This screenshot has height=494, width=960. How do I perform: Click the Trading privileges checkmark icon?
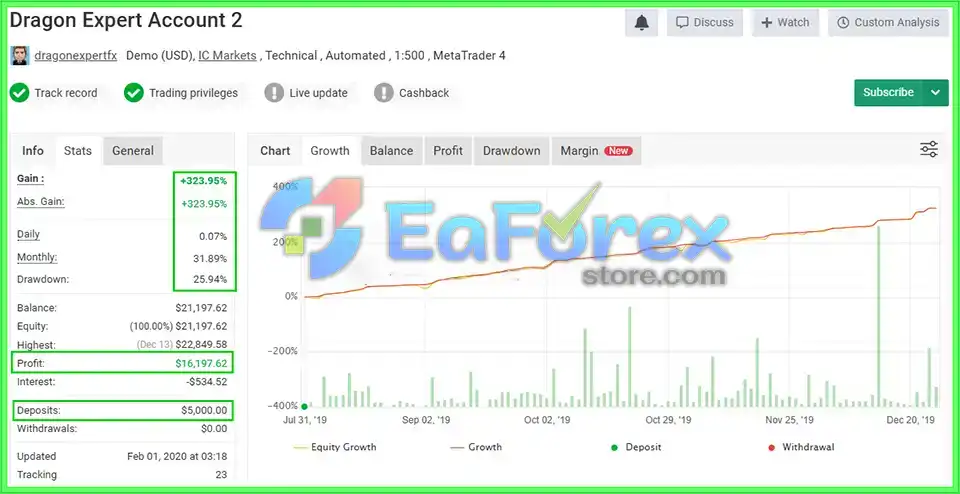click(x=133, y=93)
